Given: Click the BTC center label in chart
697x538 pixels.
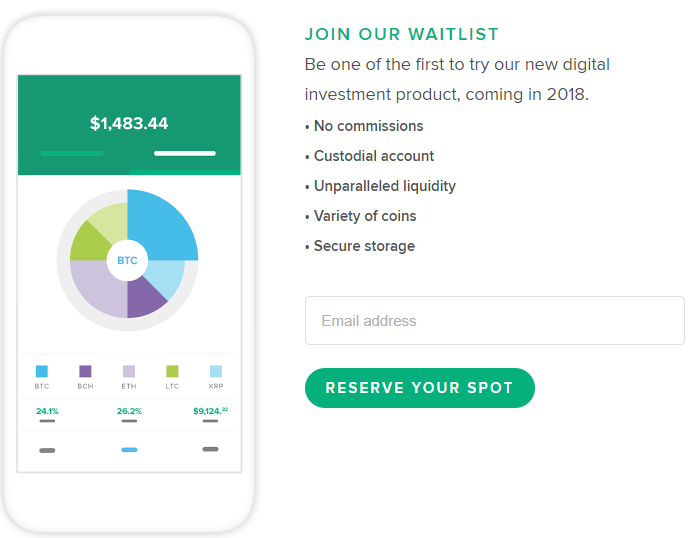Looking at the screenshot, I should (x=127, y=260).
